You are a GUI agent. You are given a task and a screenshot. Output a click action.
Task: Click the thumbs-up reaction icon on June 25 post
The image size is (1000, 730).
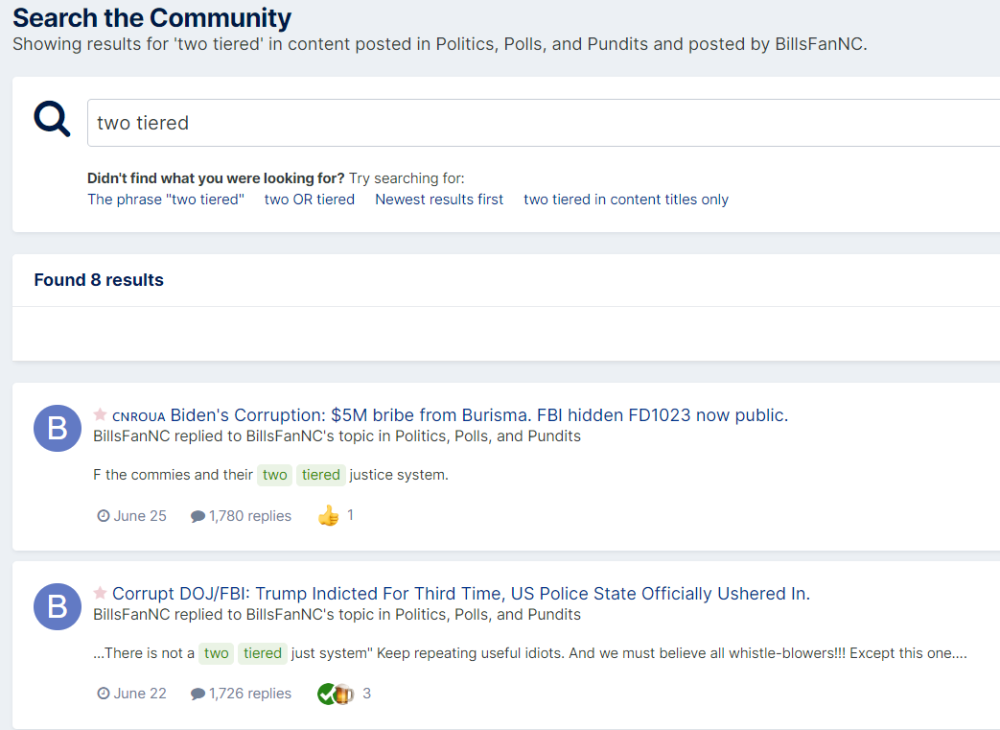(328, 515)
